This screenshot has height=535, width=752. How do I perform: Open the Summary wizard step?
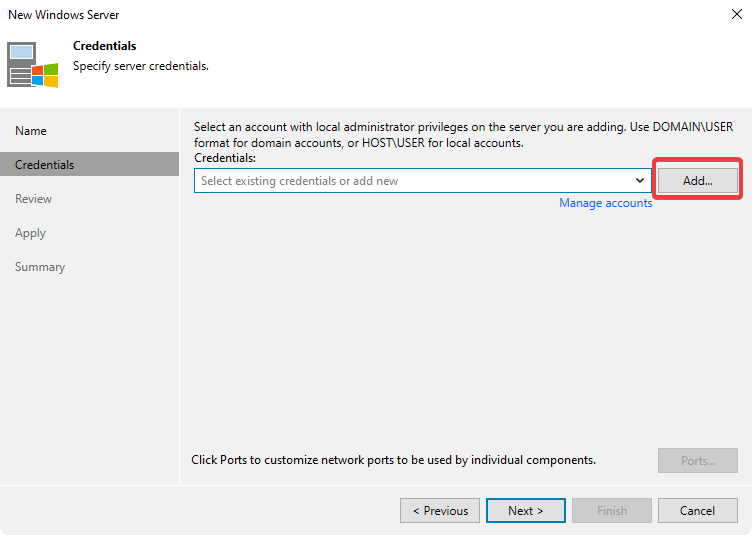pos(40,267)
